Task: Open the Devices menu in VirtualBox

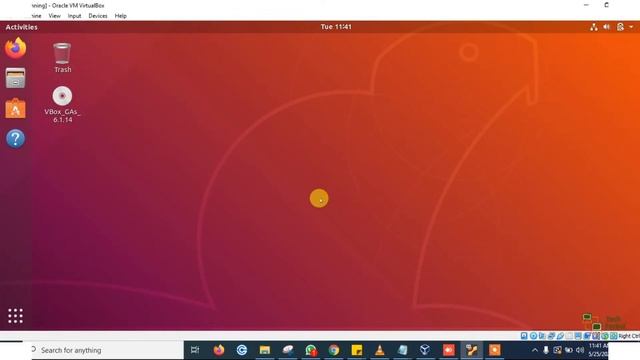Action: 98,16
